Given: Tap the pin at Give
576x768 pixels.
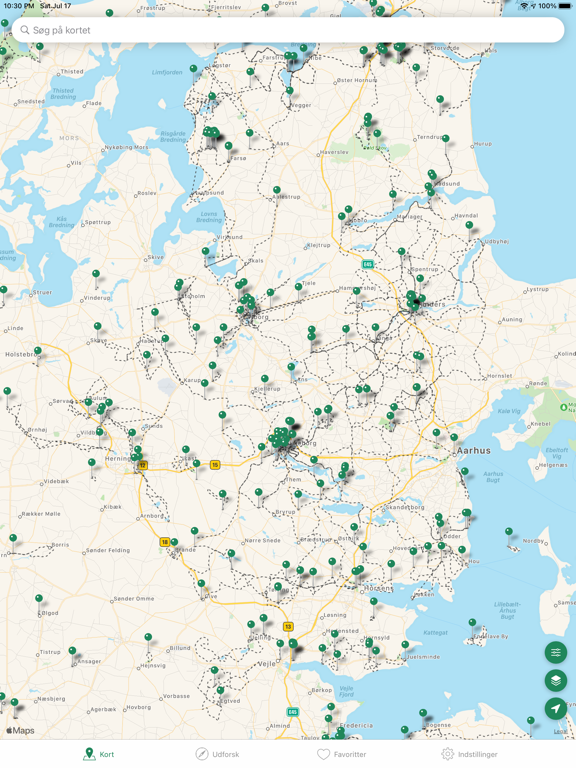Looking at the screenshot, I should 201,583.
